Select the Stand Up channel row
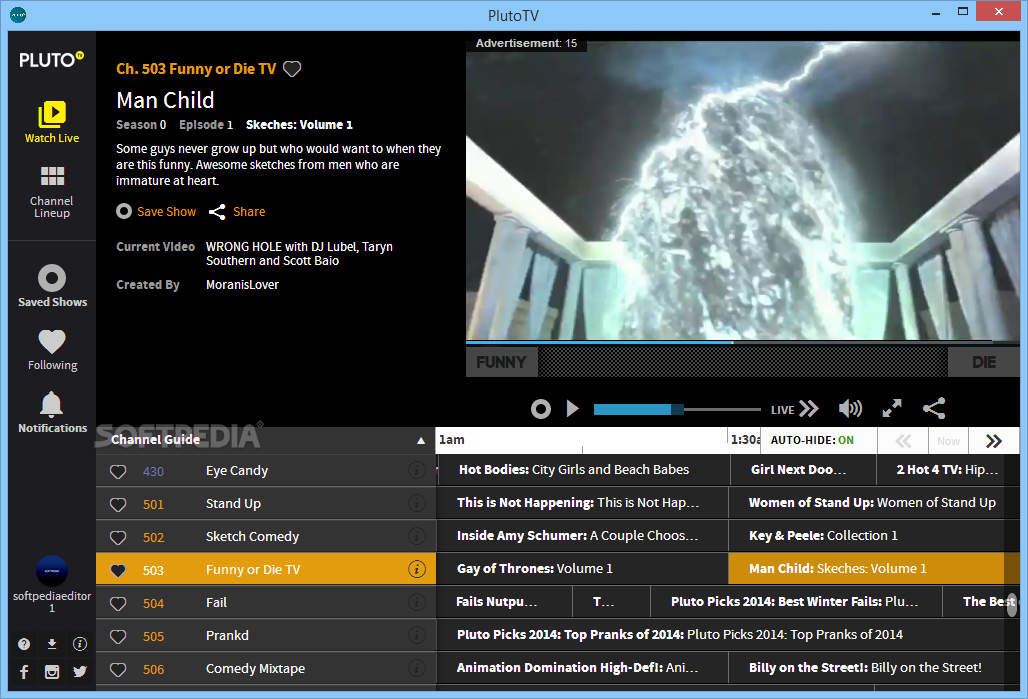 (266, 504)
